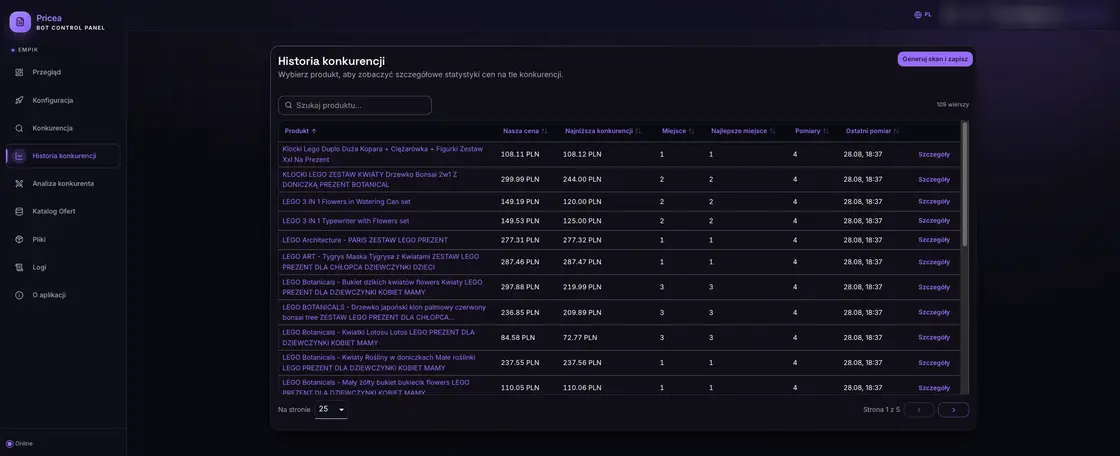Click the 84.58 PLN price cell

coord(518,337)
